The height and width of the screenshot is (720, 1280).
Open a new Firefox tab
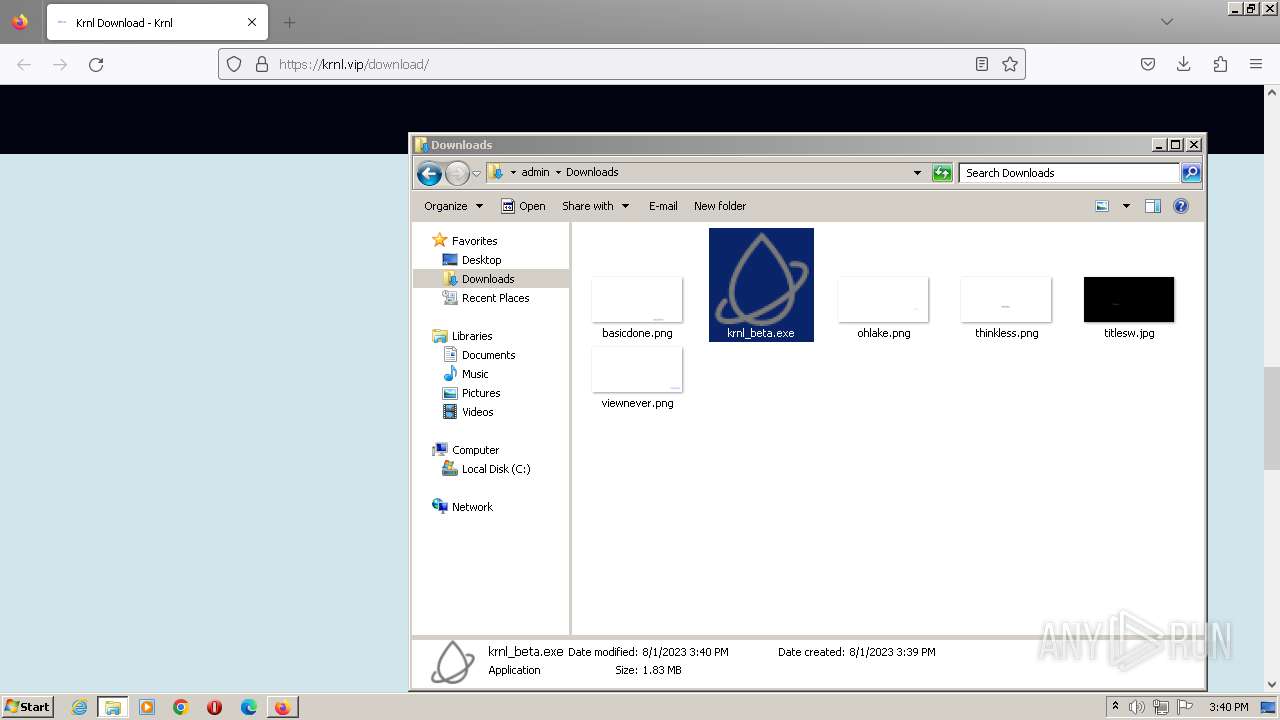[x=289, y=22]
